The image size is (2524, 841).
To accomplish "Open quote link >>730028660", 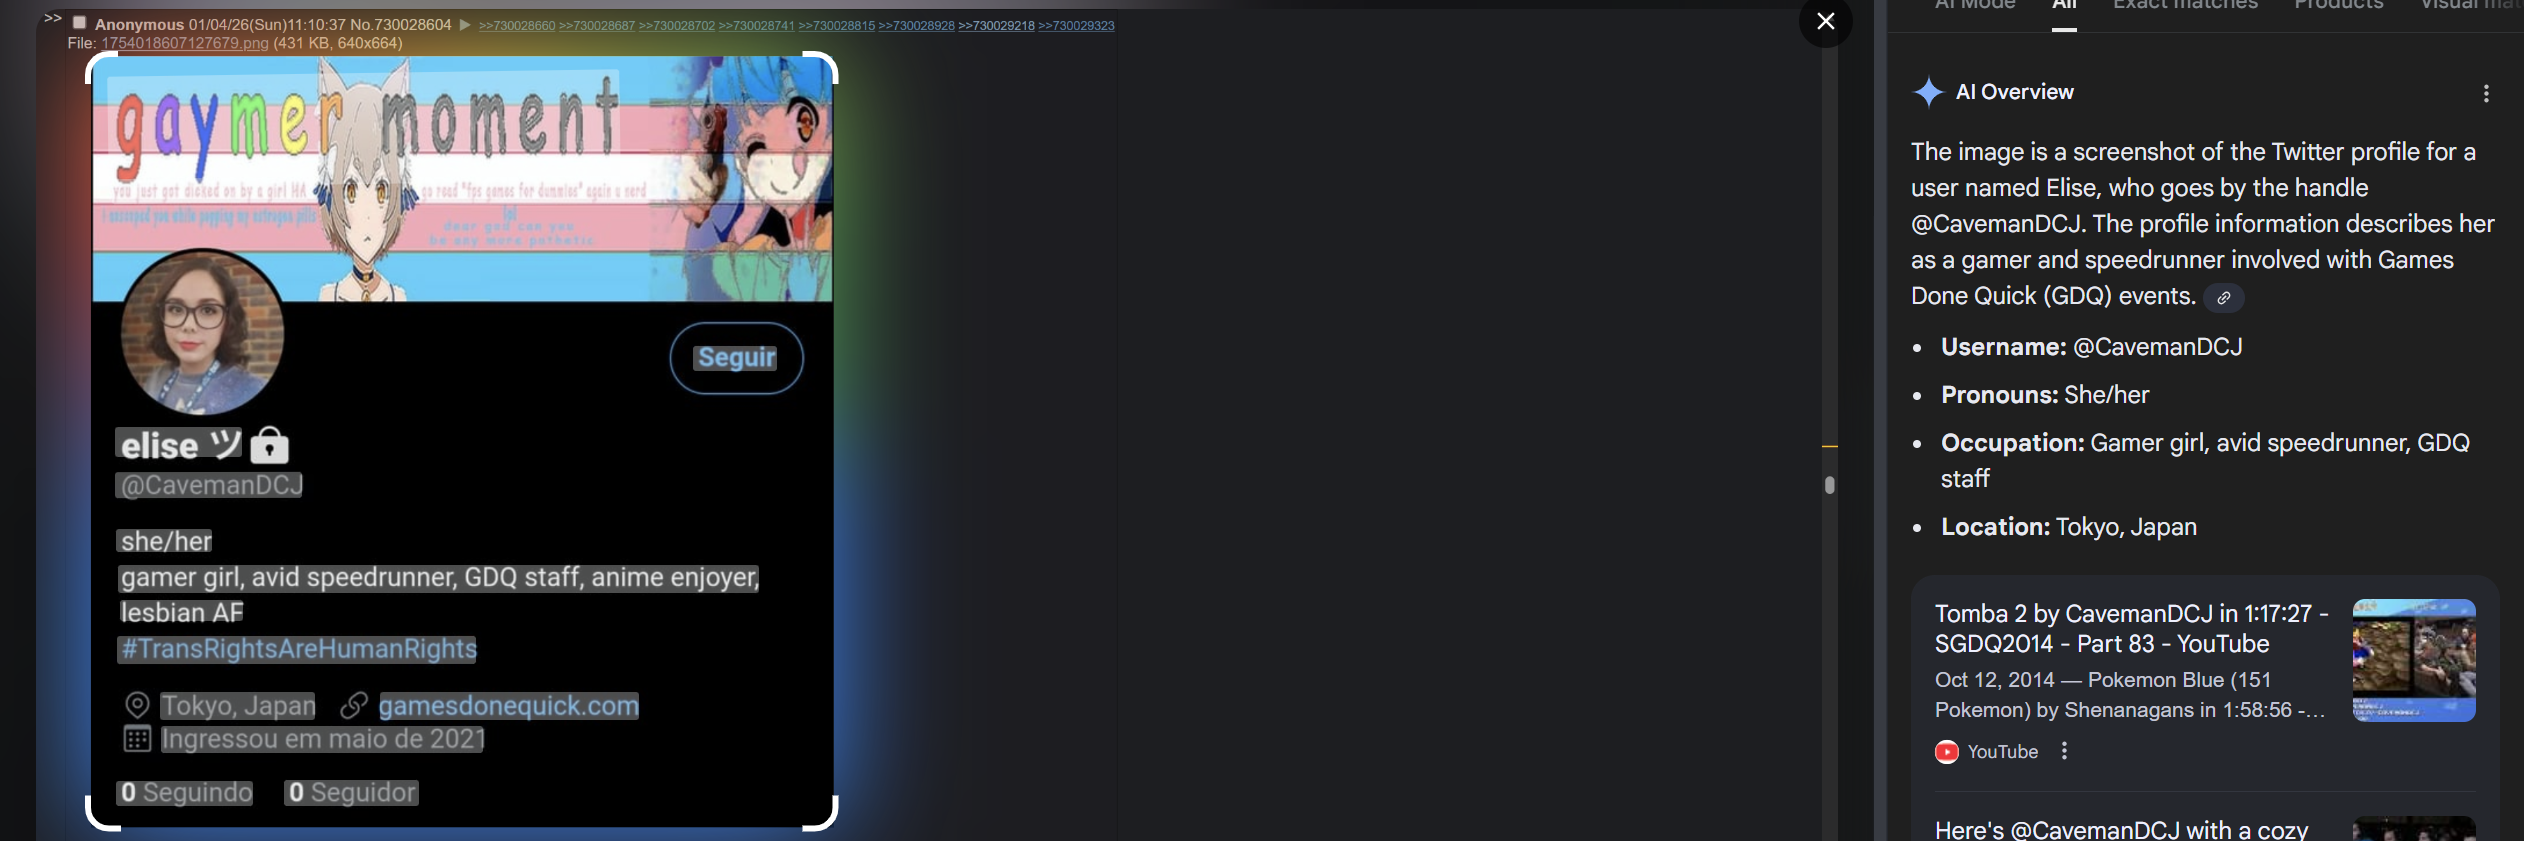I will [517, 26].
